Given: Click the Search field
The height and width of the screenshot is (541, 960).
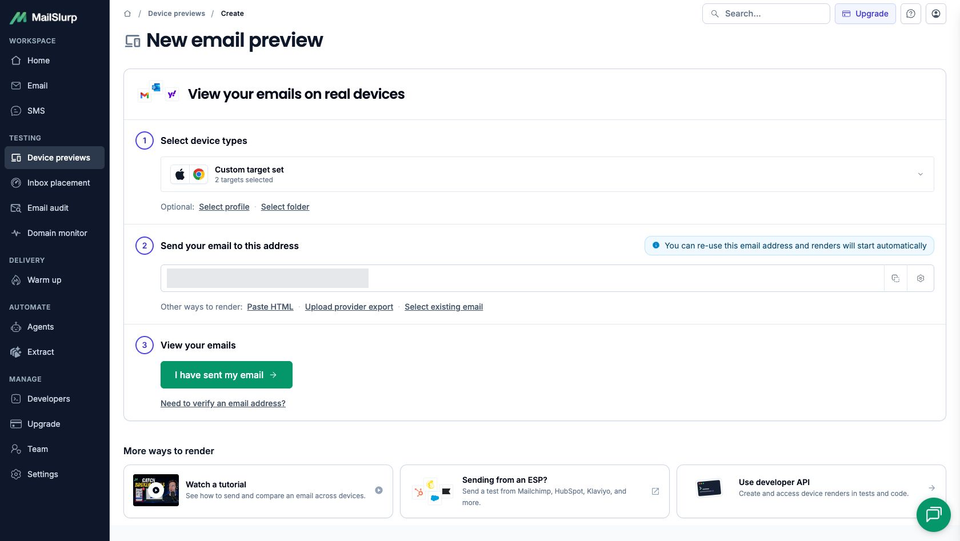Looking at the screenshot, I should 766,13.
